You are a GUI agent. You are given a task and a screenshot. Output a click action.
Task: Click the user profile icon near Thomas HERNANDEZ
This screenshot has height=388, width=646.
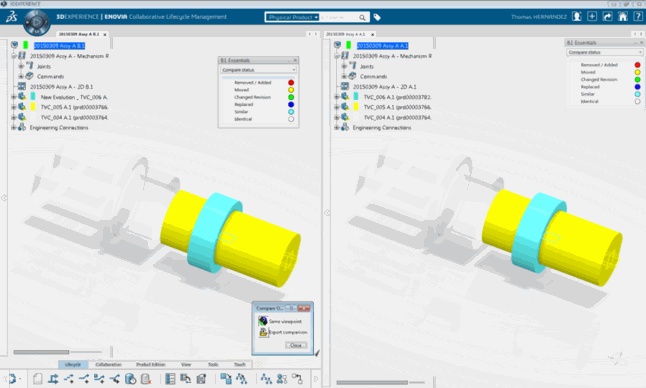pos(577,16)
